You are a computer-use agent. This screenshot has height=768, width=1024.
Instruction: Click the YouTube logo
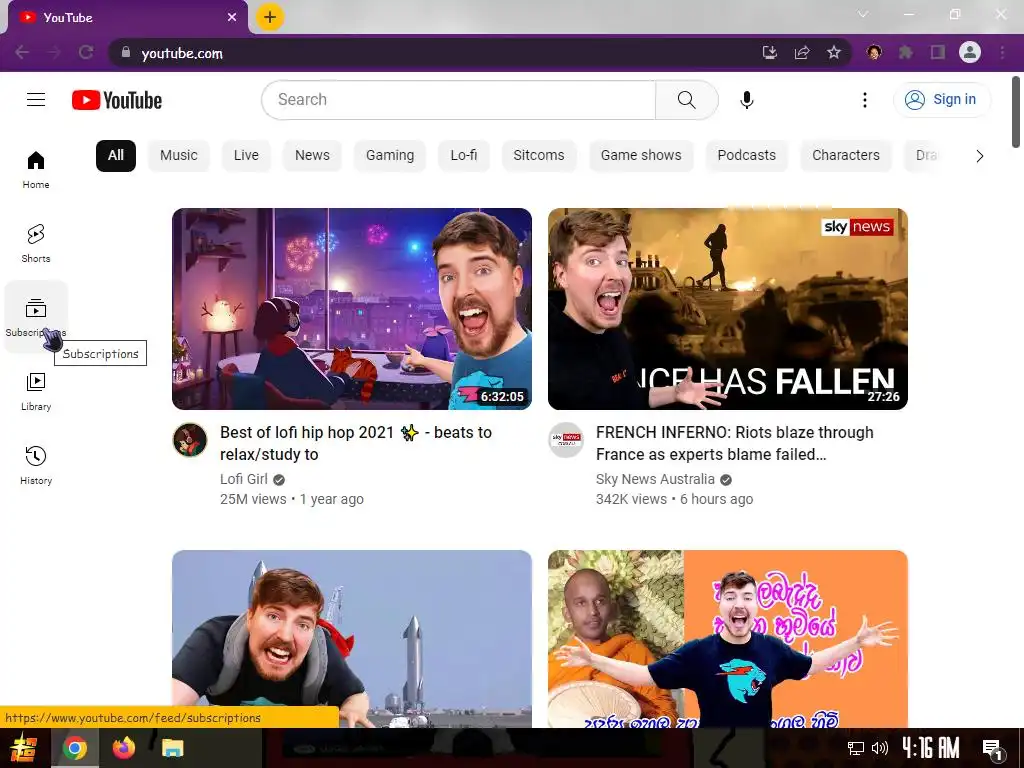117,100
